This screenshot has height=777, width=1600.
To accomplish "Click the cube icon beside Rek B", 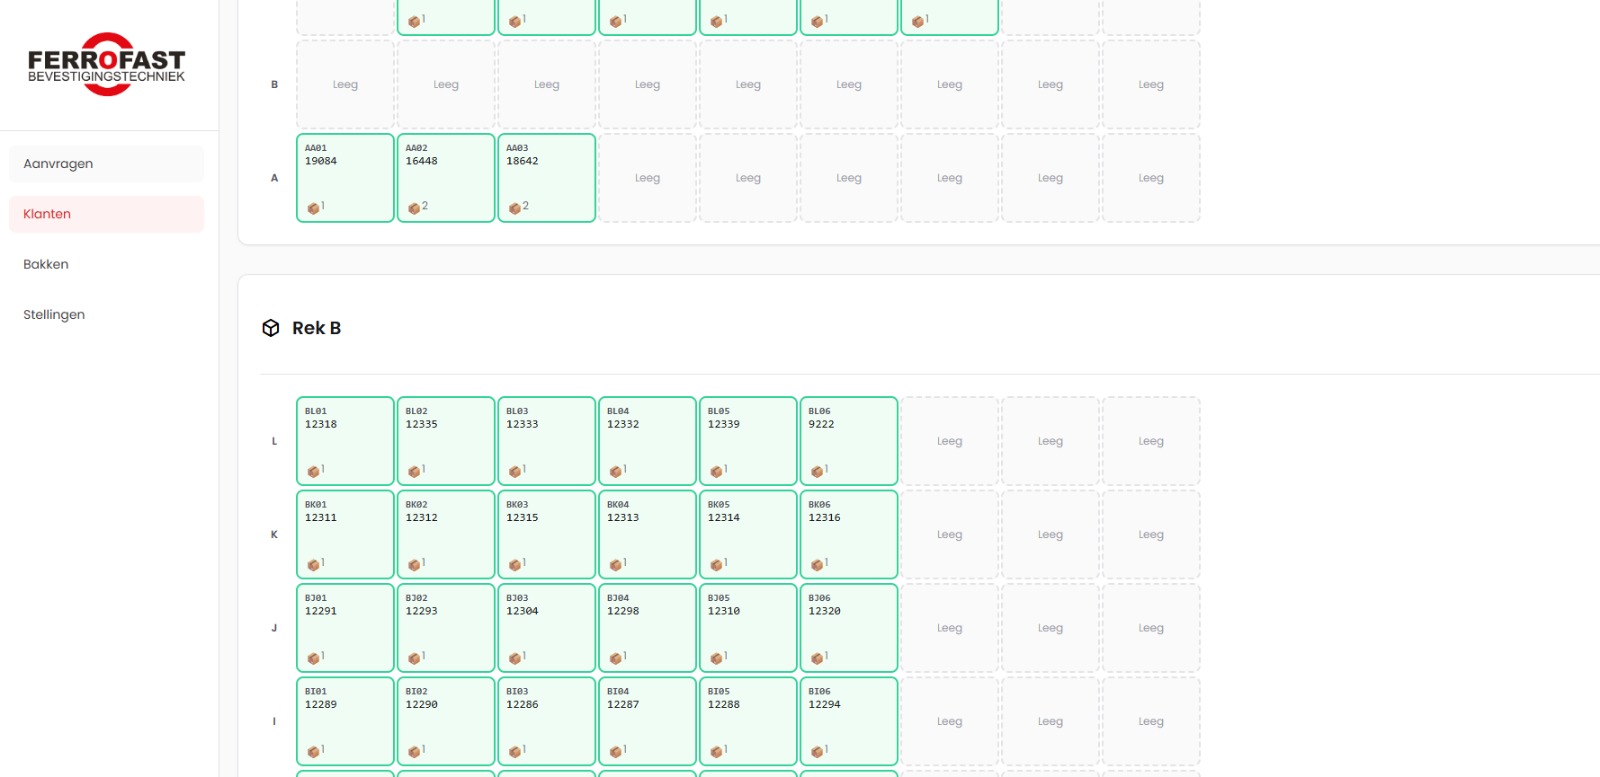I will click(x=271, y=328).
